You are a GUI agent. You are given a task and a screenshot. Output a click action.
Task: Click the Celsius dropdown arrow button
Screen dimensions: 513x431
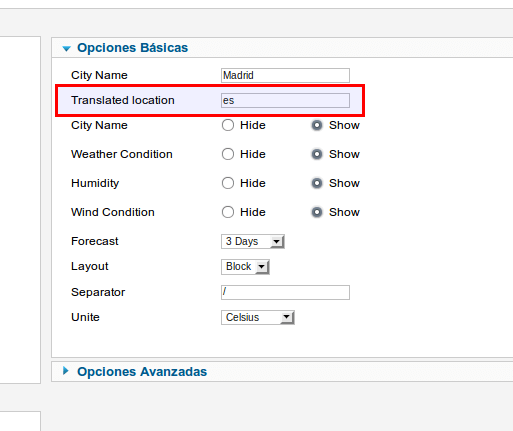pyautogui.click(x=287, y=317)
